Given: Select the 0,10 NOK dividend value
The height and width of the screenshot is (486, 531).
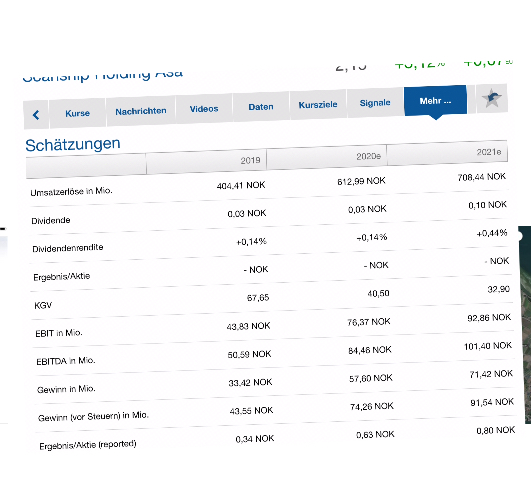Looking at the screenshot, I should [x=488, y=205].
